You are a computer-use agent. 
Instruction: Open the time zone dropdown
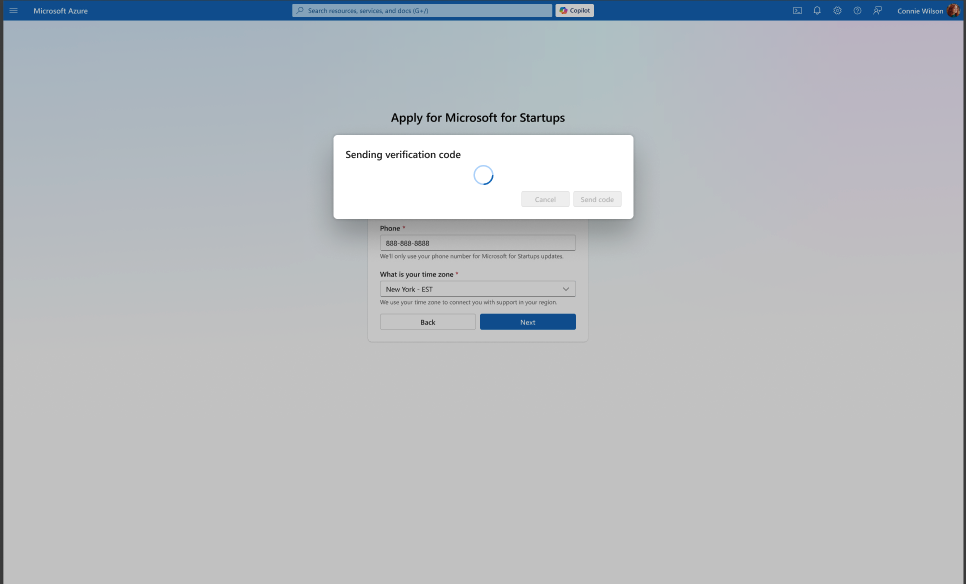tap(477, 289)
